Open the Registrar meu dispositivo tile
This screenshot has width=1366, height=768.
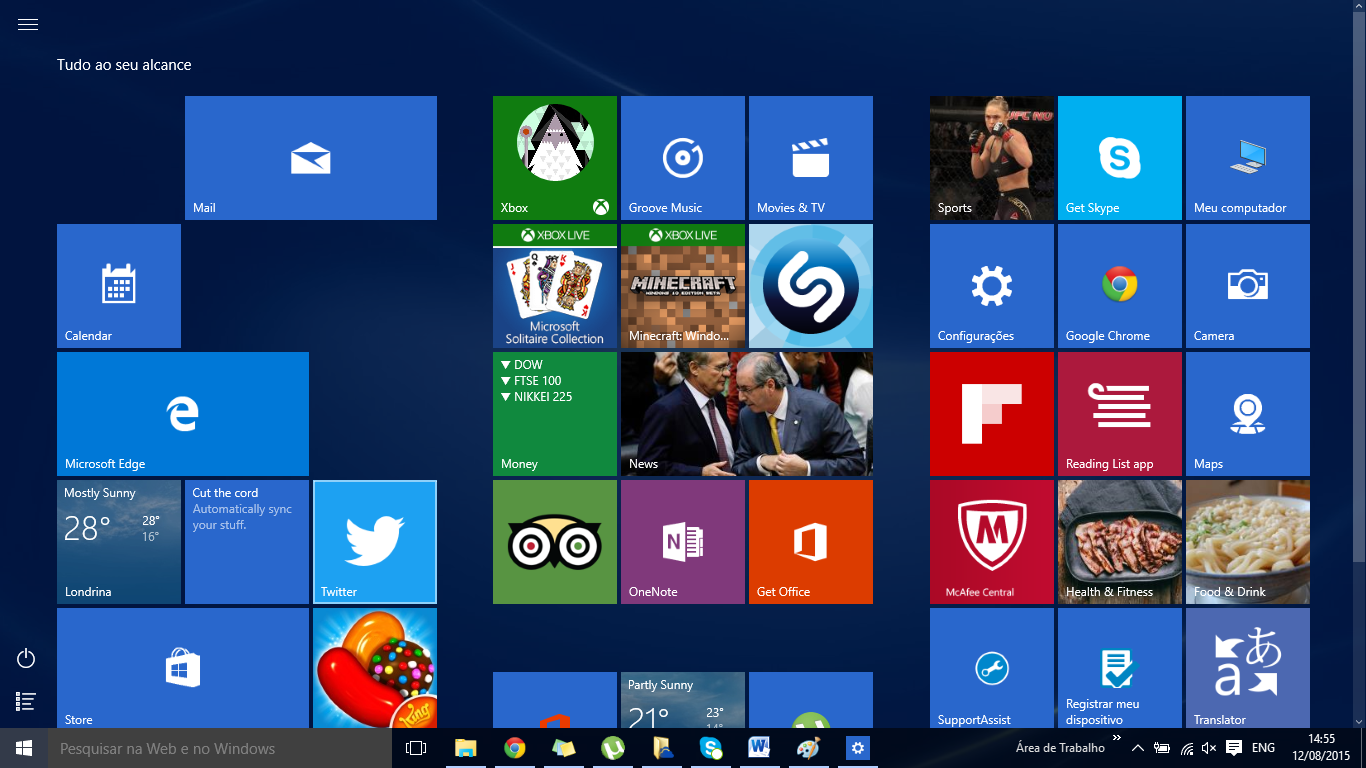tap(1120, 668)
